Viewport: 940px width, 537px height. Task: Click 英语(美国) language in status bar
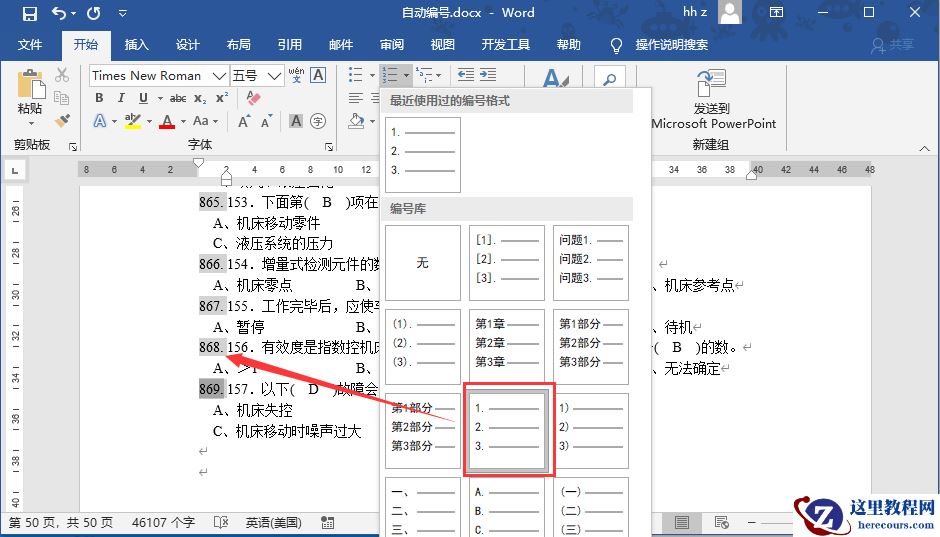(x=273, y=523)
